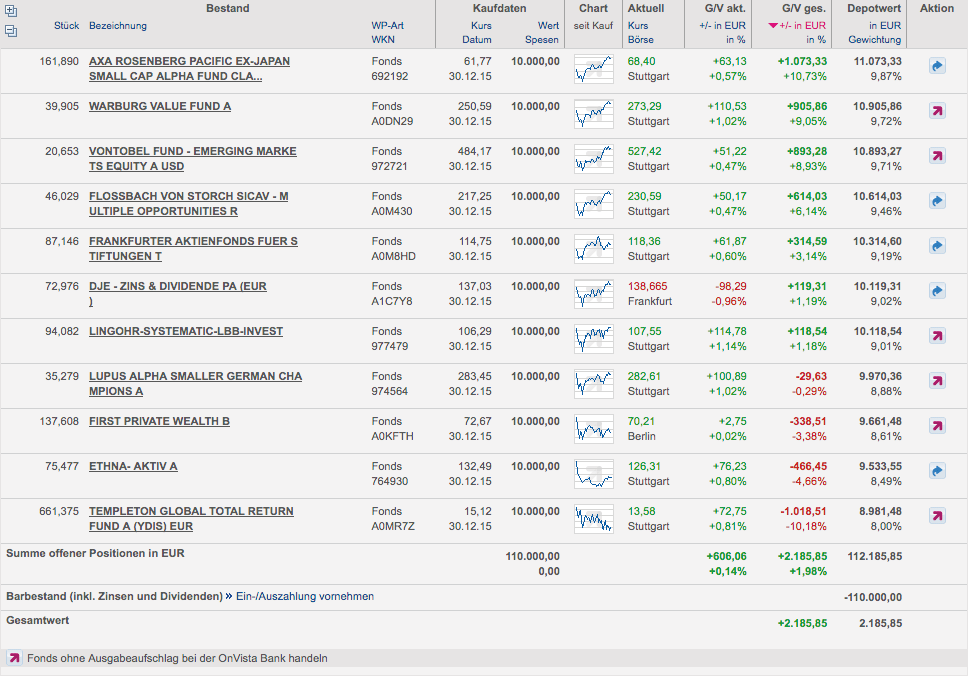Image resolution: width=970 pixels, height=677 pixels.
Task: Sort by Depotwert in EUR header
Action: pyautogui.click(x=885, y=26)
